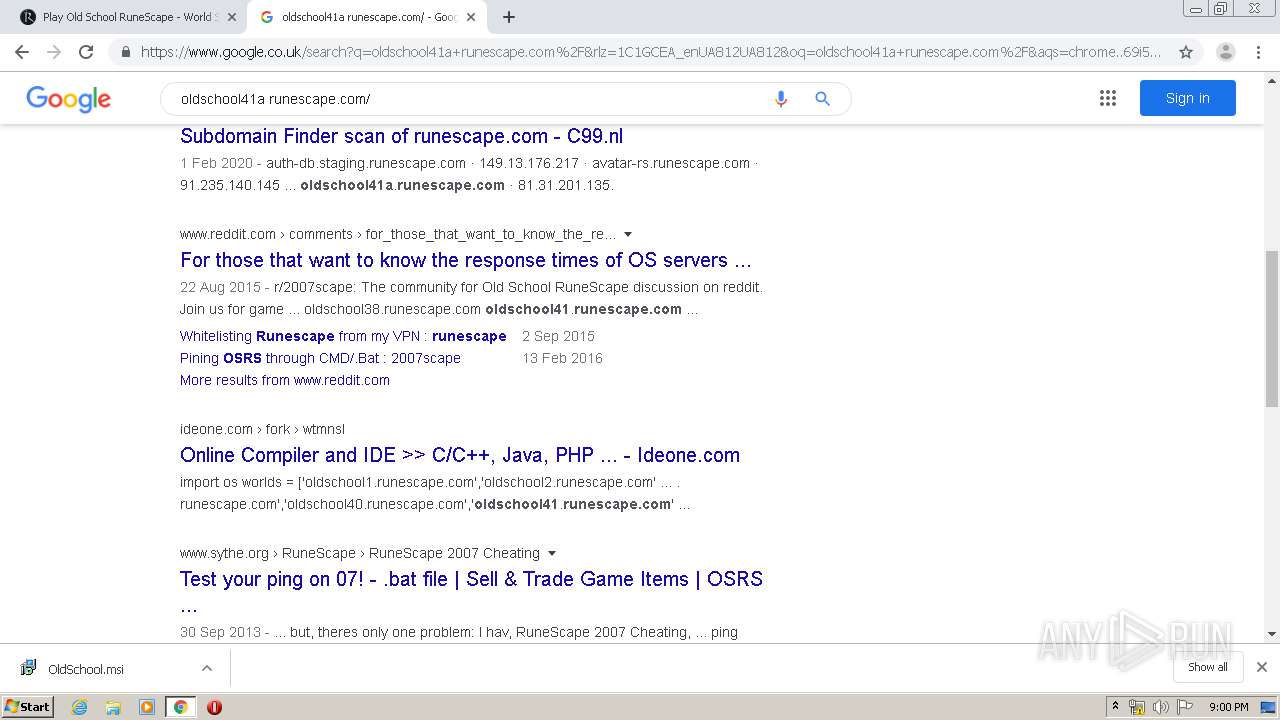Reload the page with the refresh icon
Image resolution: width=1280 pixels, height=720 pixels.
(x=86, y=52)
